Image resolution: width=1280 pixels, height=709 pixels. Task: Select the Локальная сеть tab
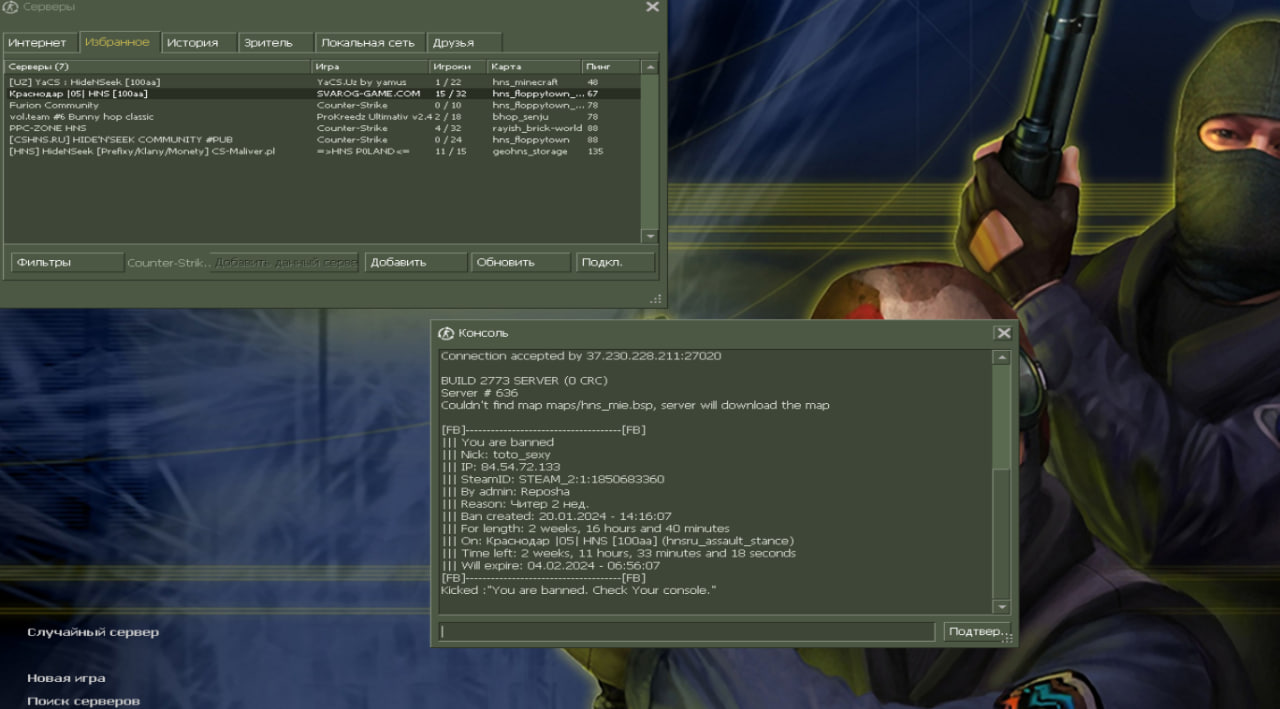click(368, 43)
